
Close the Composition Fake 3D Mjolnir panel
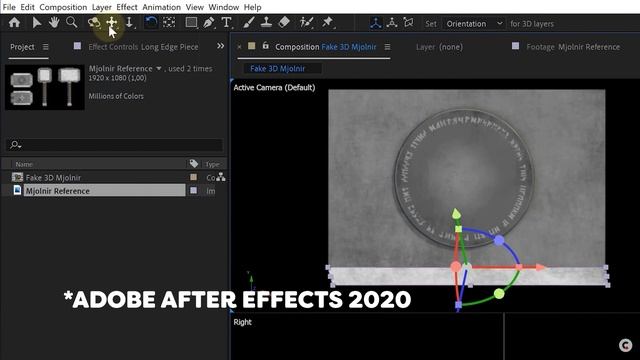[x=239, y=47]
